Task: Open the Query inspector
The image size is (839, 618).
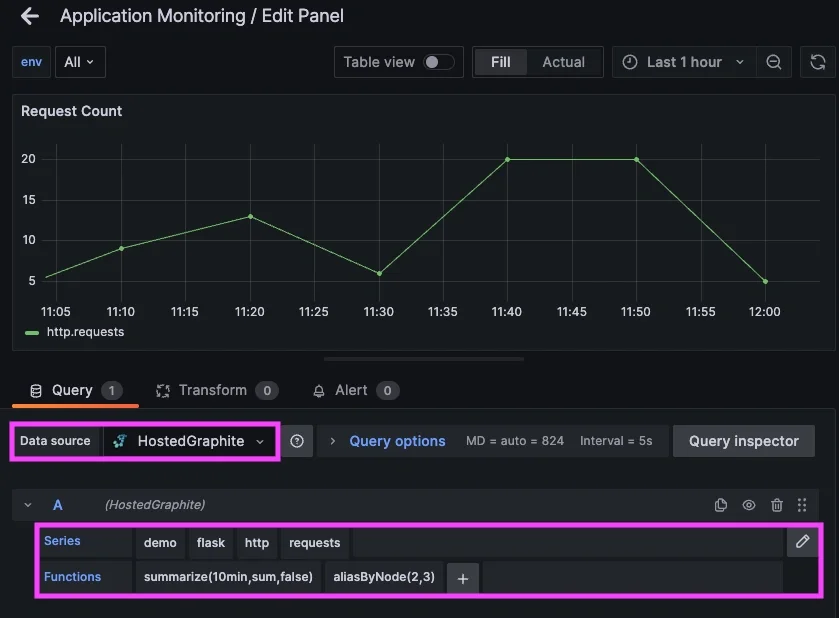Action: [x=743, y=440]
